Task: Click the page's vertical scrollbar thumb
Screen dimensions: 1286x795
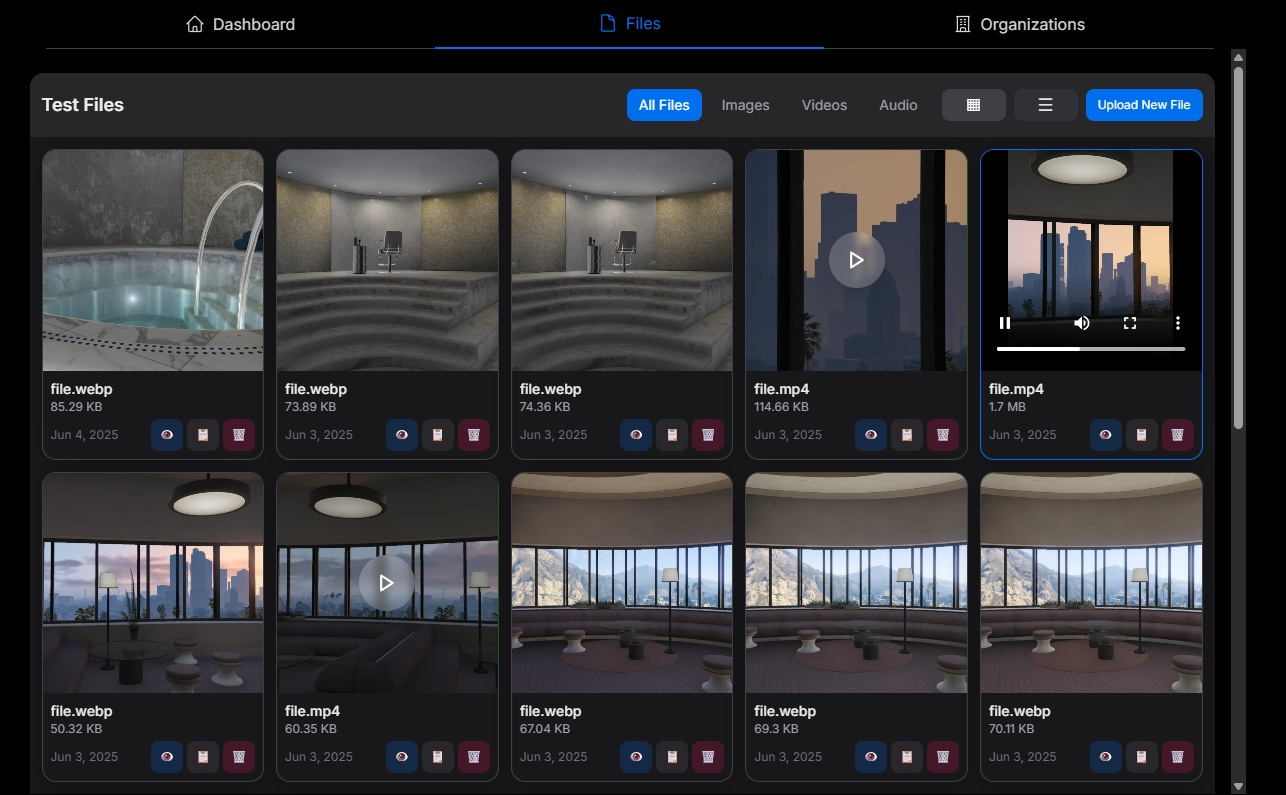Action: click(1238, 248)
